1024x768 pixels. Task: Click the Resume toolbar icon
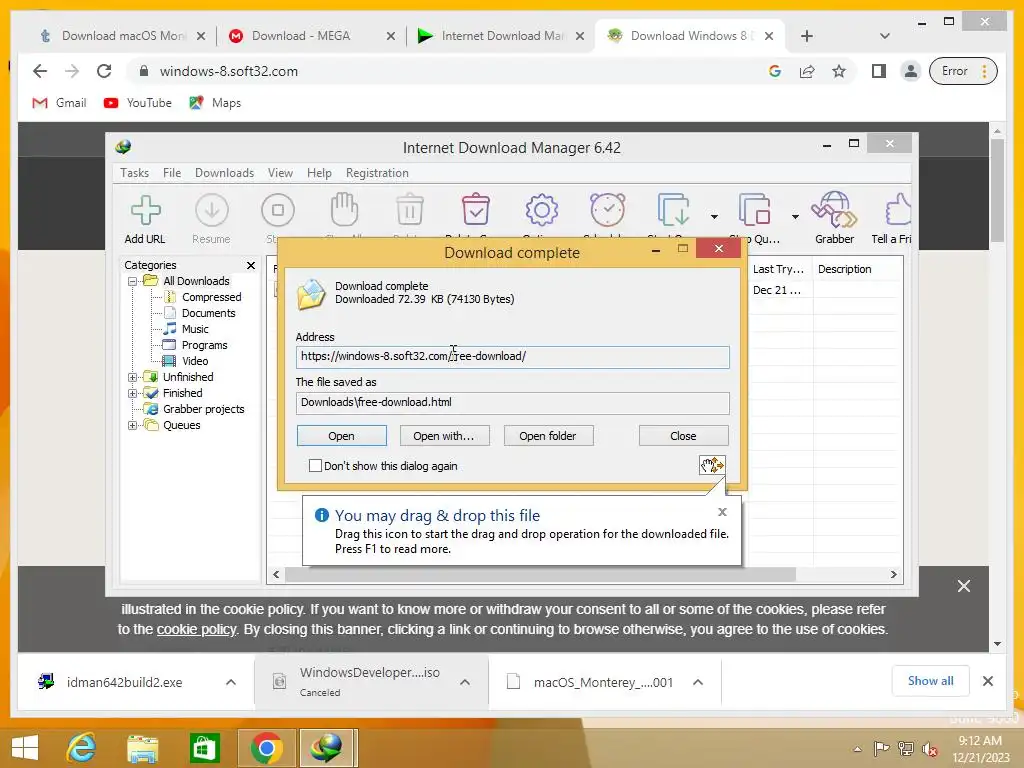pyautogui.click(x=212, y=210)
